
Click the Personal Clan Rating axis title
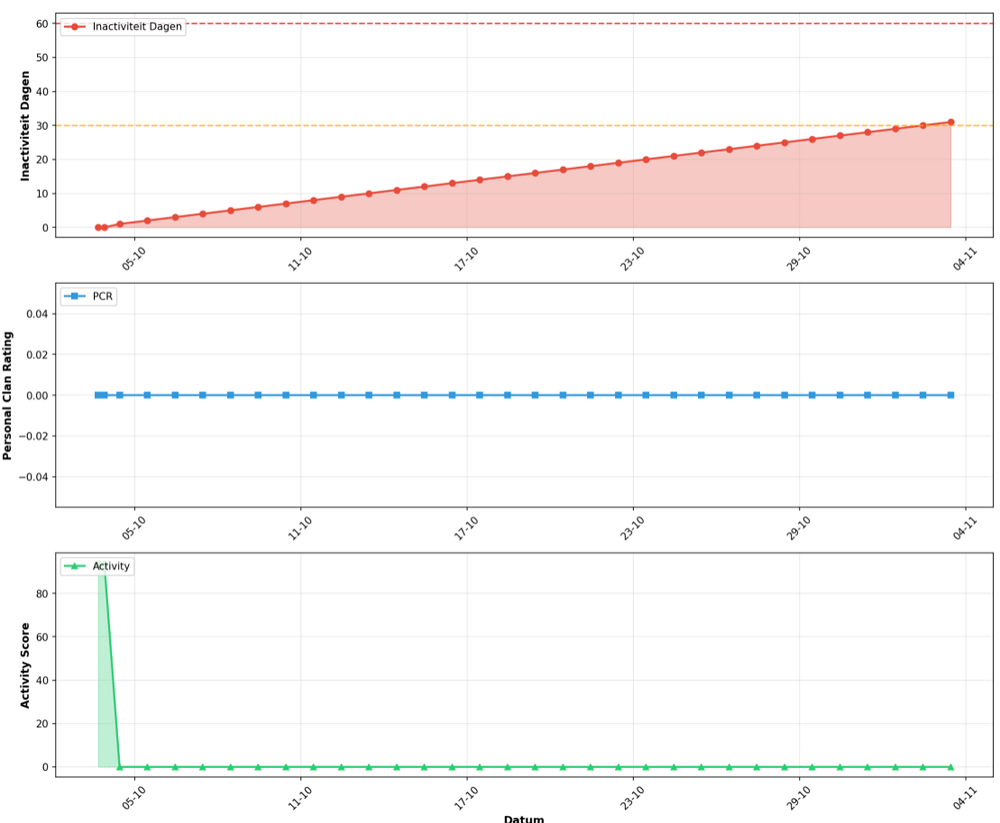point(8,395)
